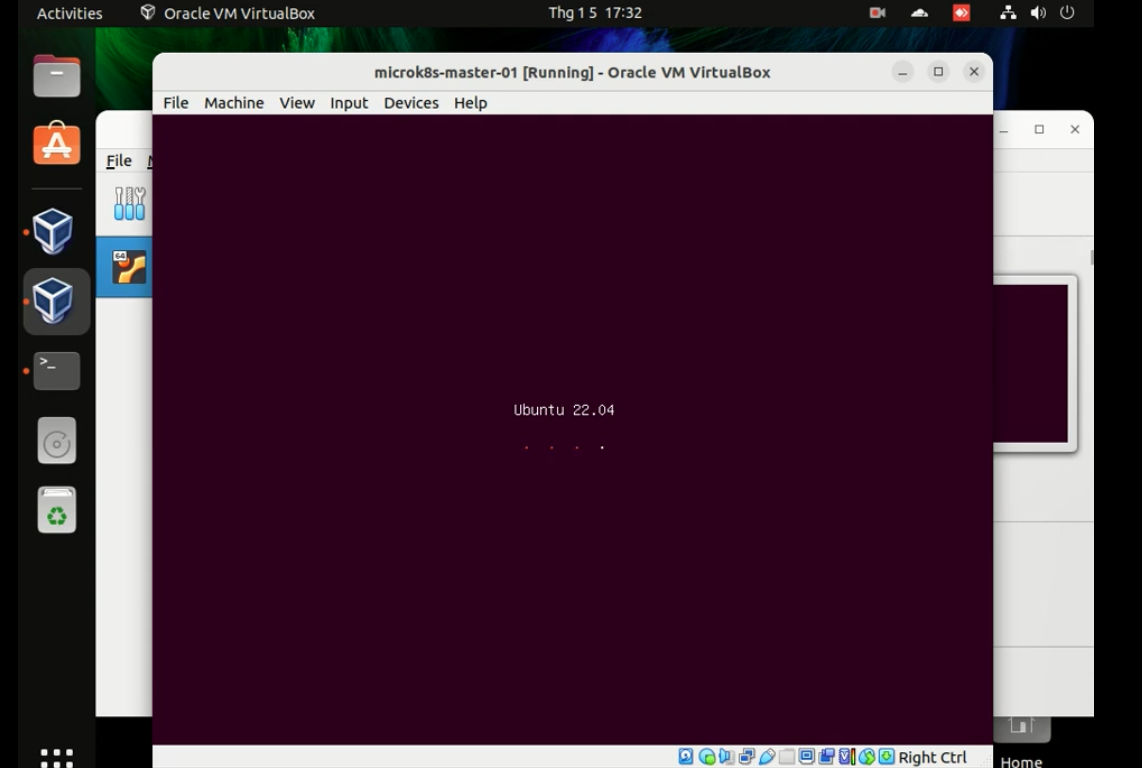Click the recording status icon in the status bar
The height and width of the screenshot is (768, 1142).
coord(826,757)
